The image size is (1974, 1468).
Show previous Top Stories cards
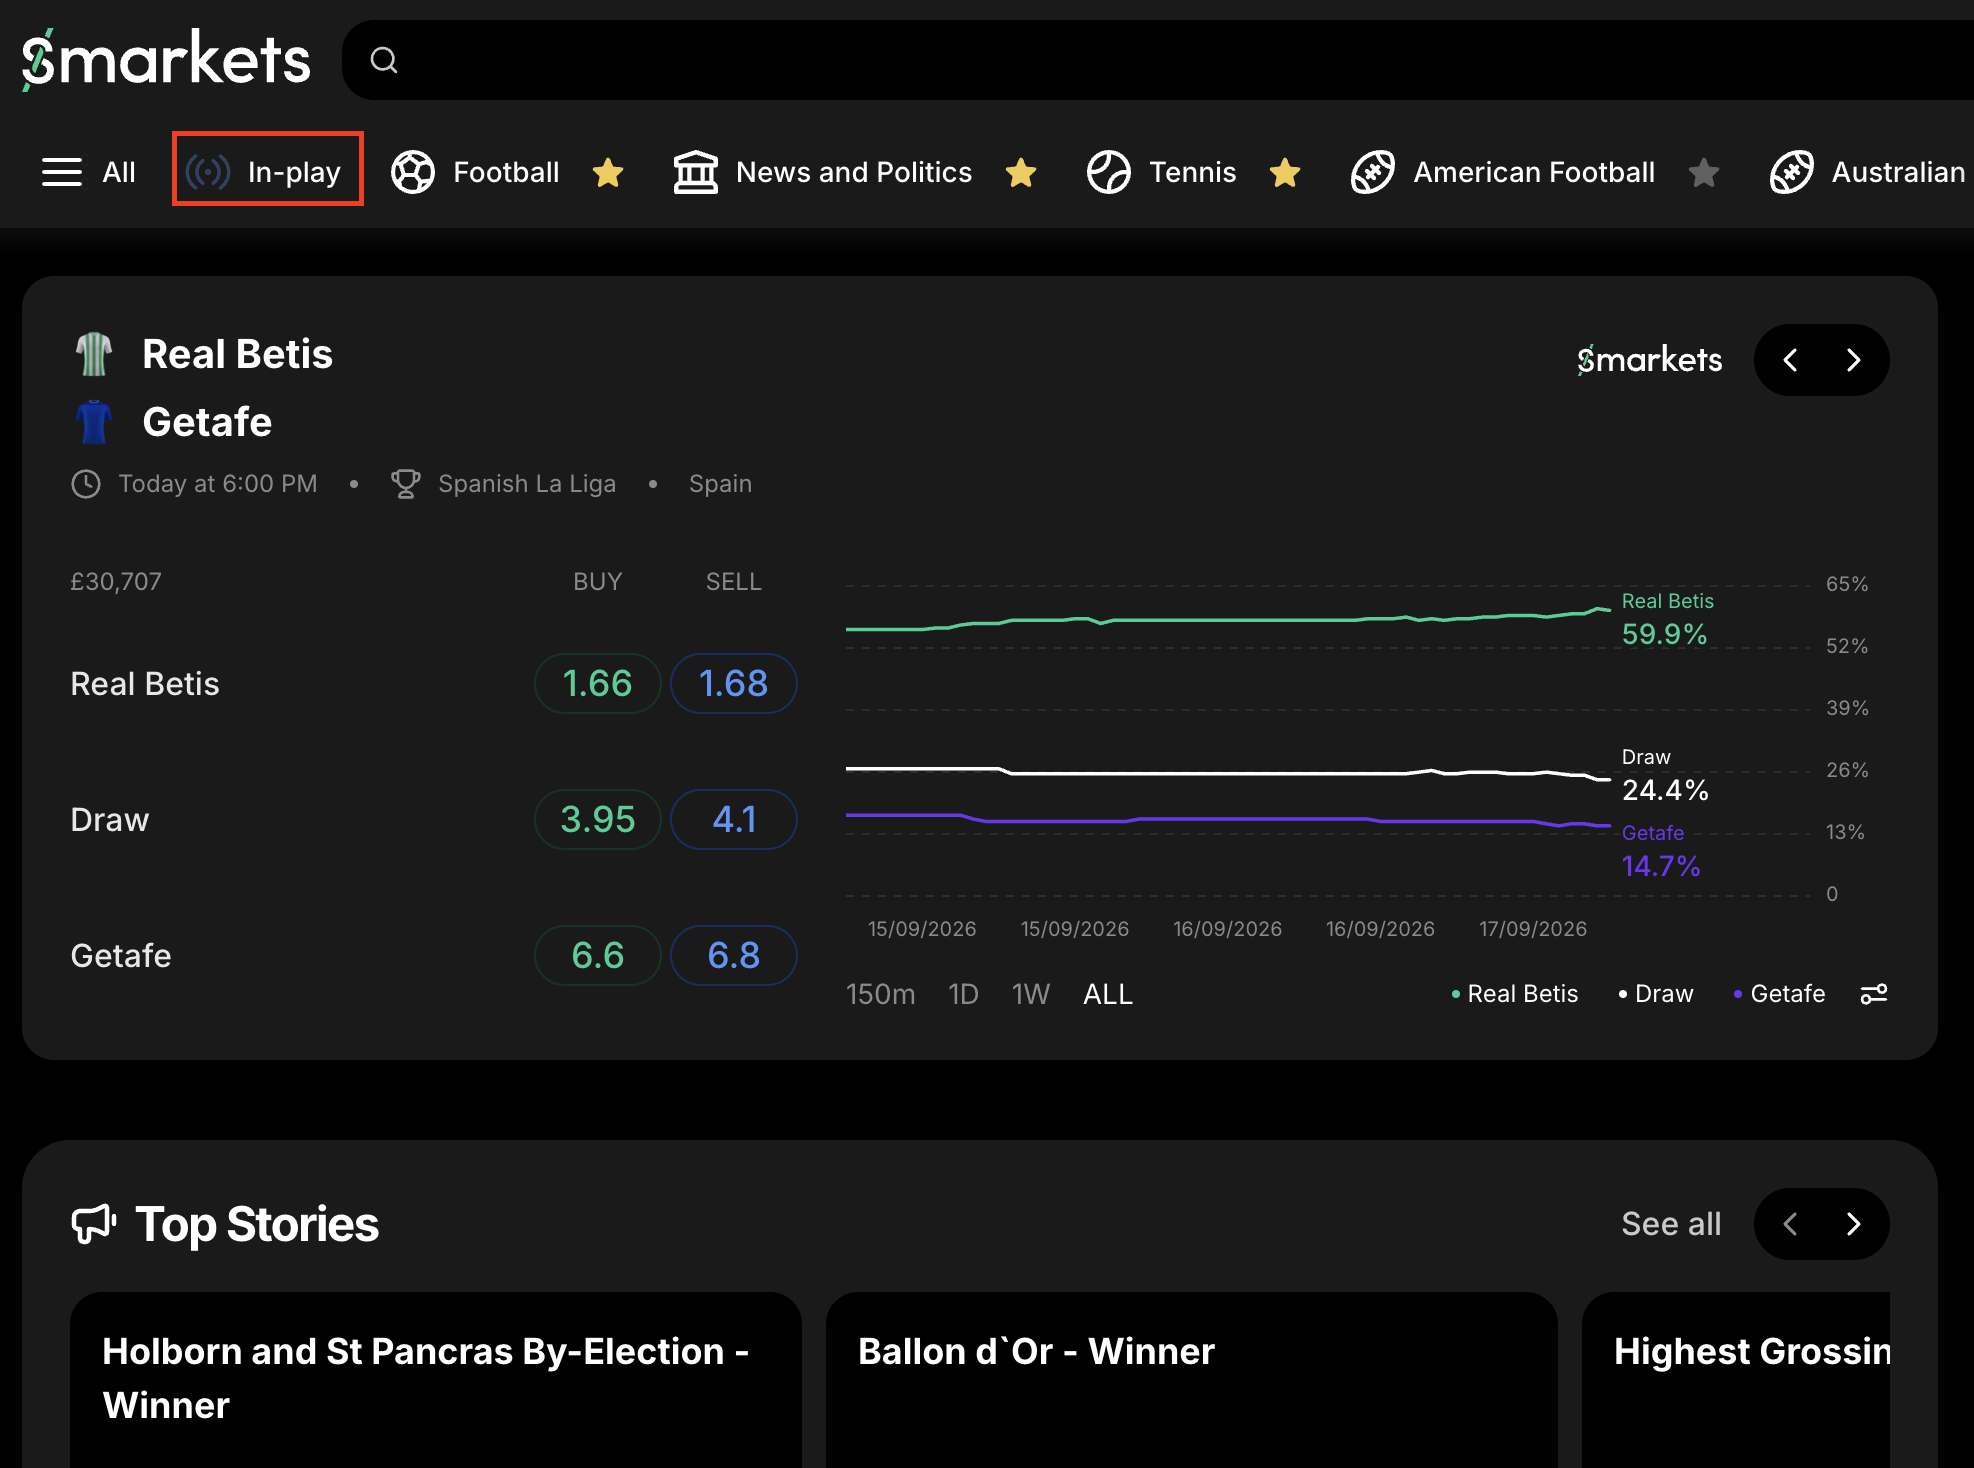tap(1790, 1224)
